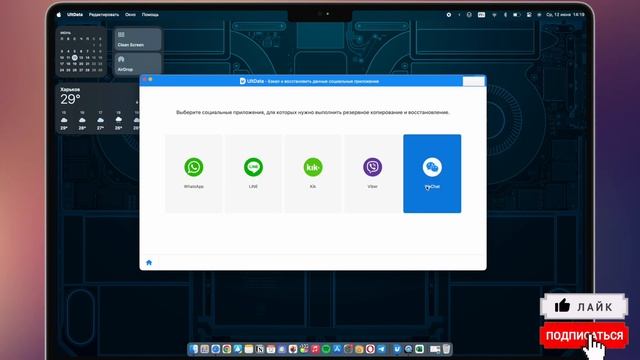Open Spotify from the Dock
The width and height of the screenshot is (640, 360).
[x=326, y=349]
